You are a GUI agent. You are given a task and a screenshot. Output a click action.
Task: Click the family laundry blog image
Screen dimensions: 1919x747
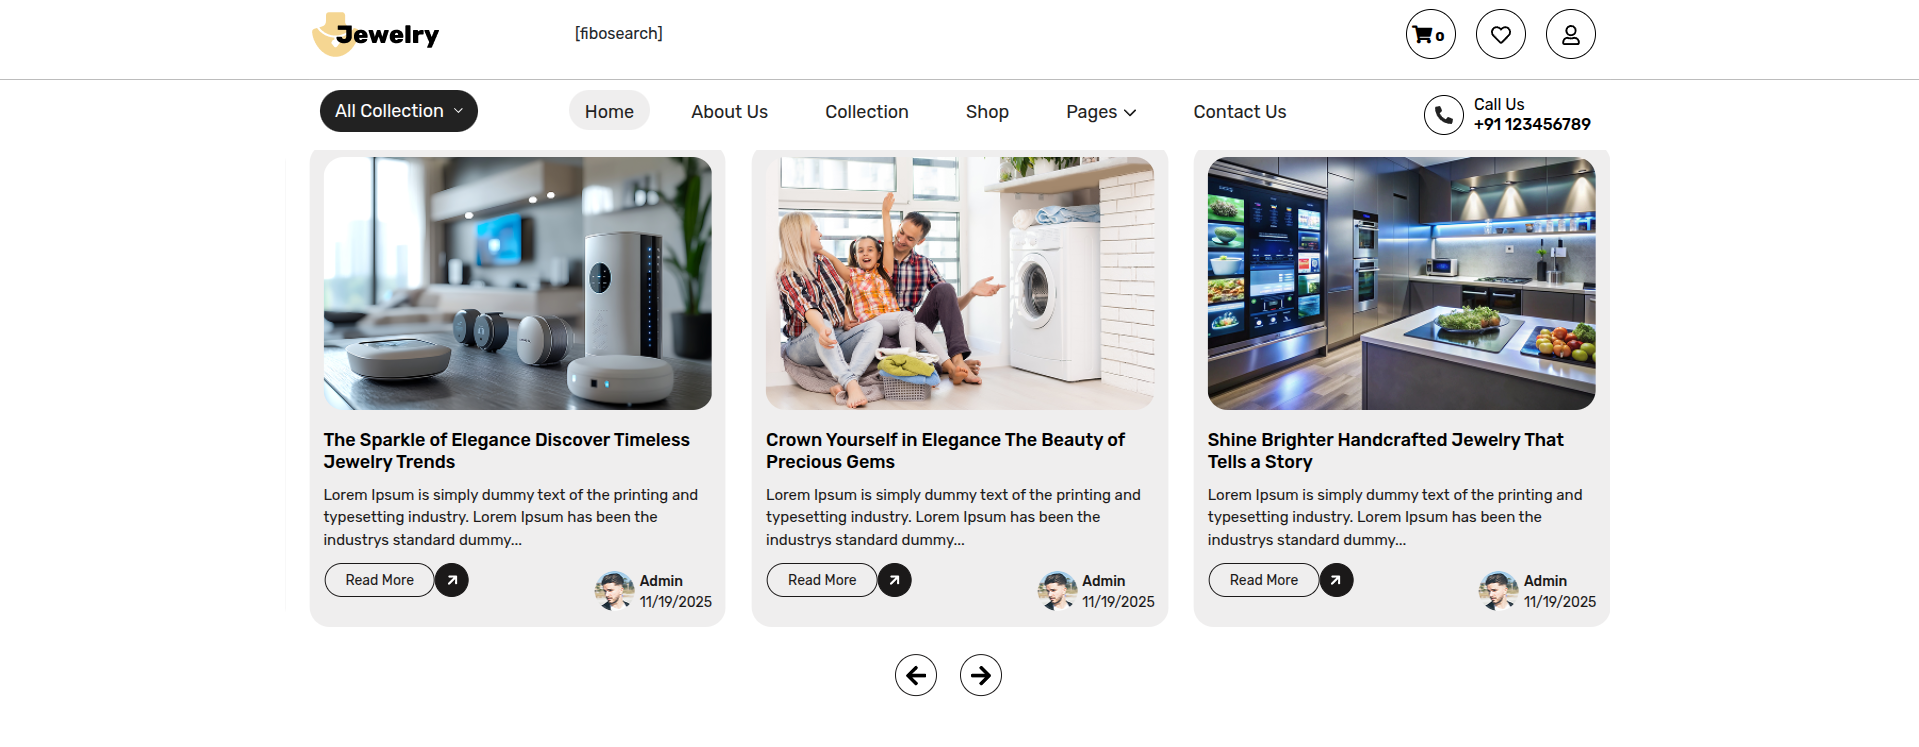click(x=959, y=283)
